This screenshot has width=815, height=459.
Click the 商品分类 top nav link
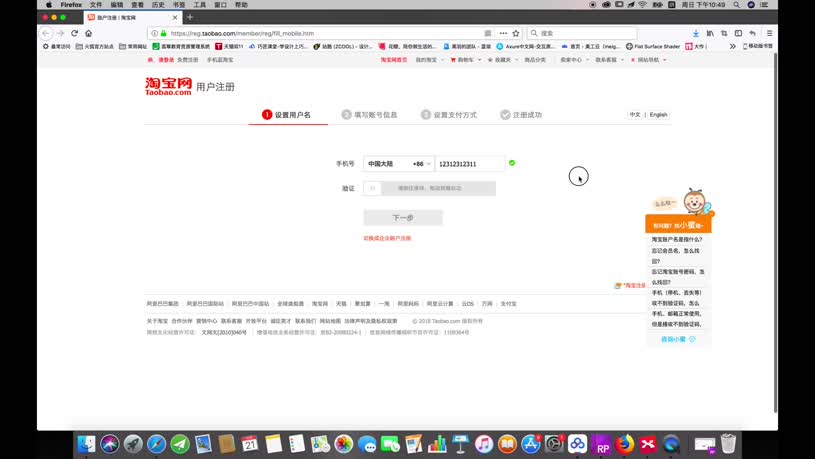click(x=535, y=60)
